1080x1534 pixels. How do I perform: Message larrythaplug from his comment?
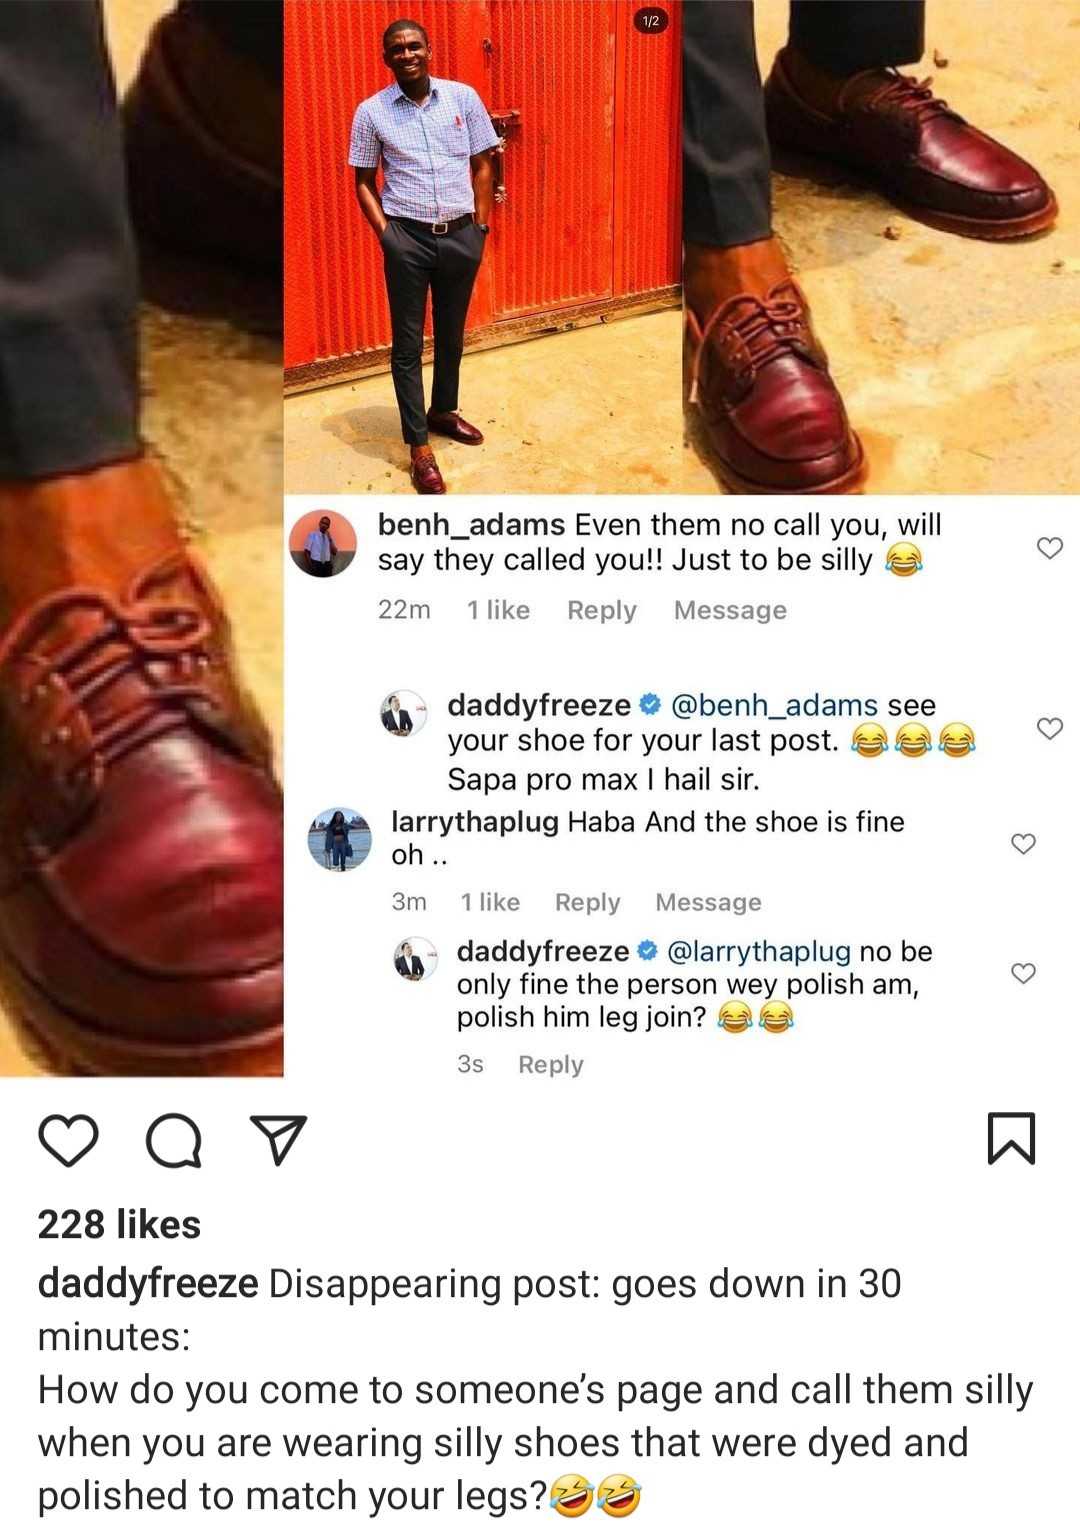pyautogui.click(x=708, y=902)
